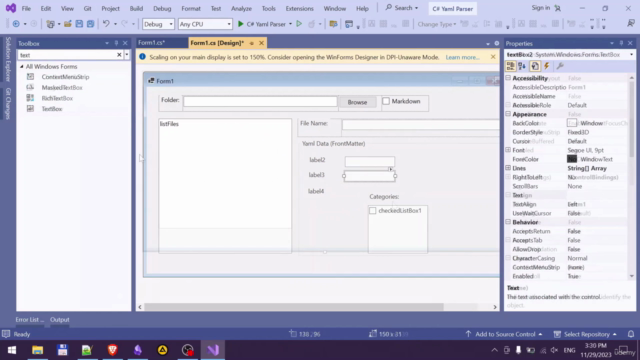Click the Brave browser taskbar icon
640x360 pixels.
point(113,350)
